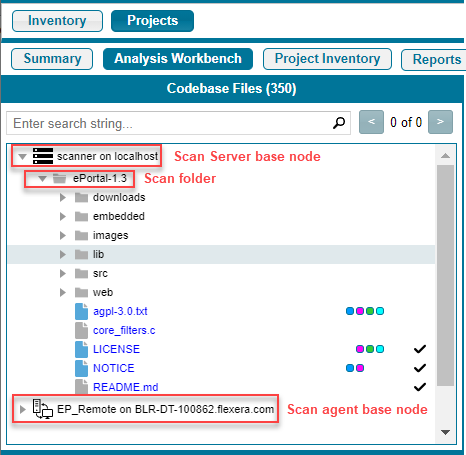Click the search magnifier icon

click(x=339, y=123)
